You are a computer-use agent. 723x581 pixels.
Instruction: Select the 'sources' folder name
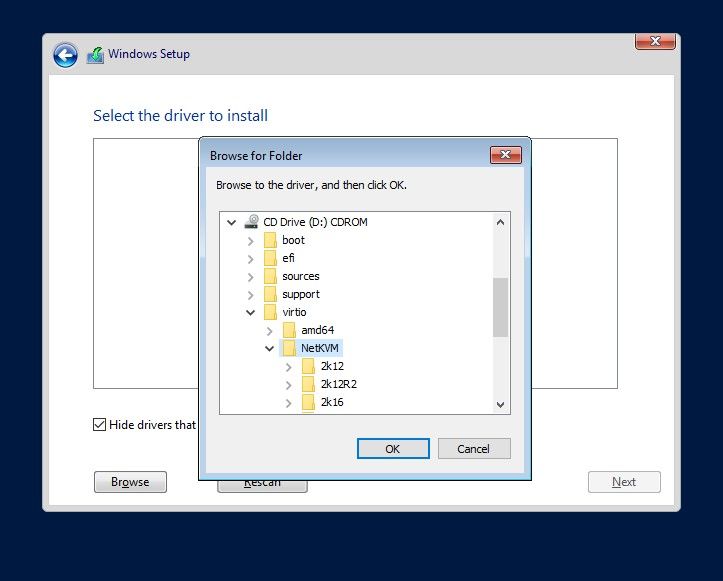[301, 276]
